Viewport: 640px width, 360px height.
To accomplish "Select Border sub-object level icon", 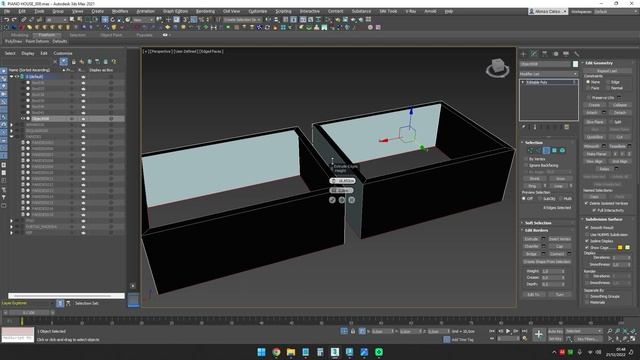I will point(546,151).
